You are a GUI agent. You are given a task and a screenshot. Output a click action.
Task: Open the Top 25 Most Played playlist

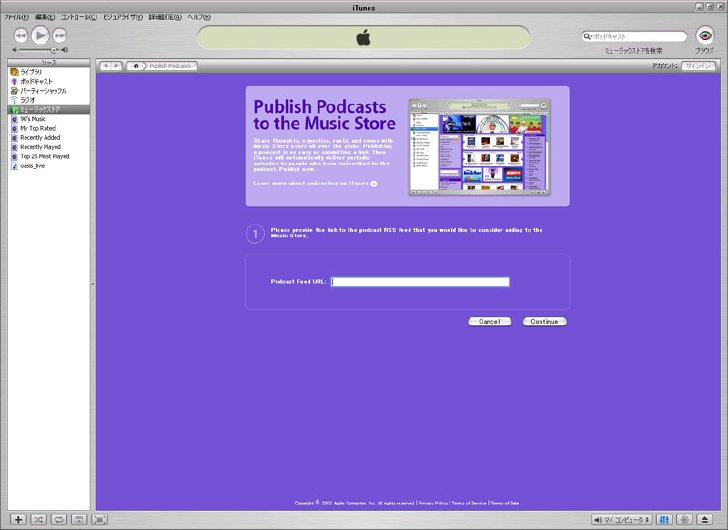click(49, 156)
